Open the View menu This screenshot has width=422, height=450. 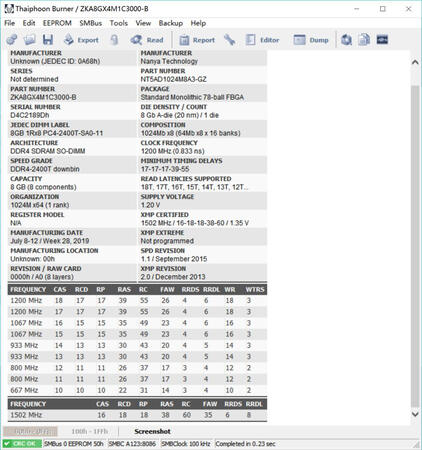click(143, 23)
